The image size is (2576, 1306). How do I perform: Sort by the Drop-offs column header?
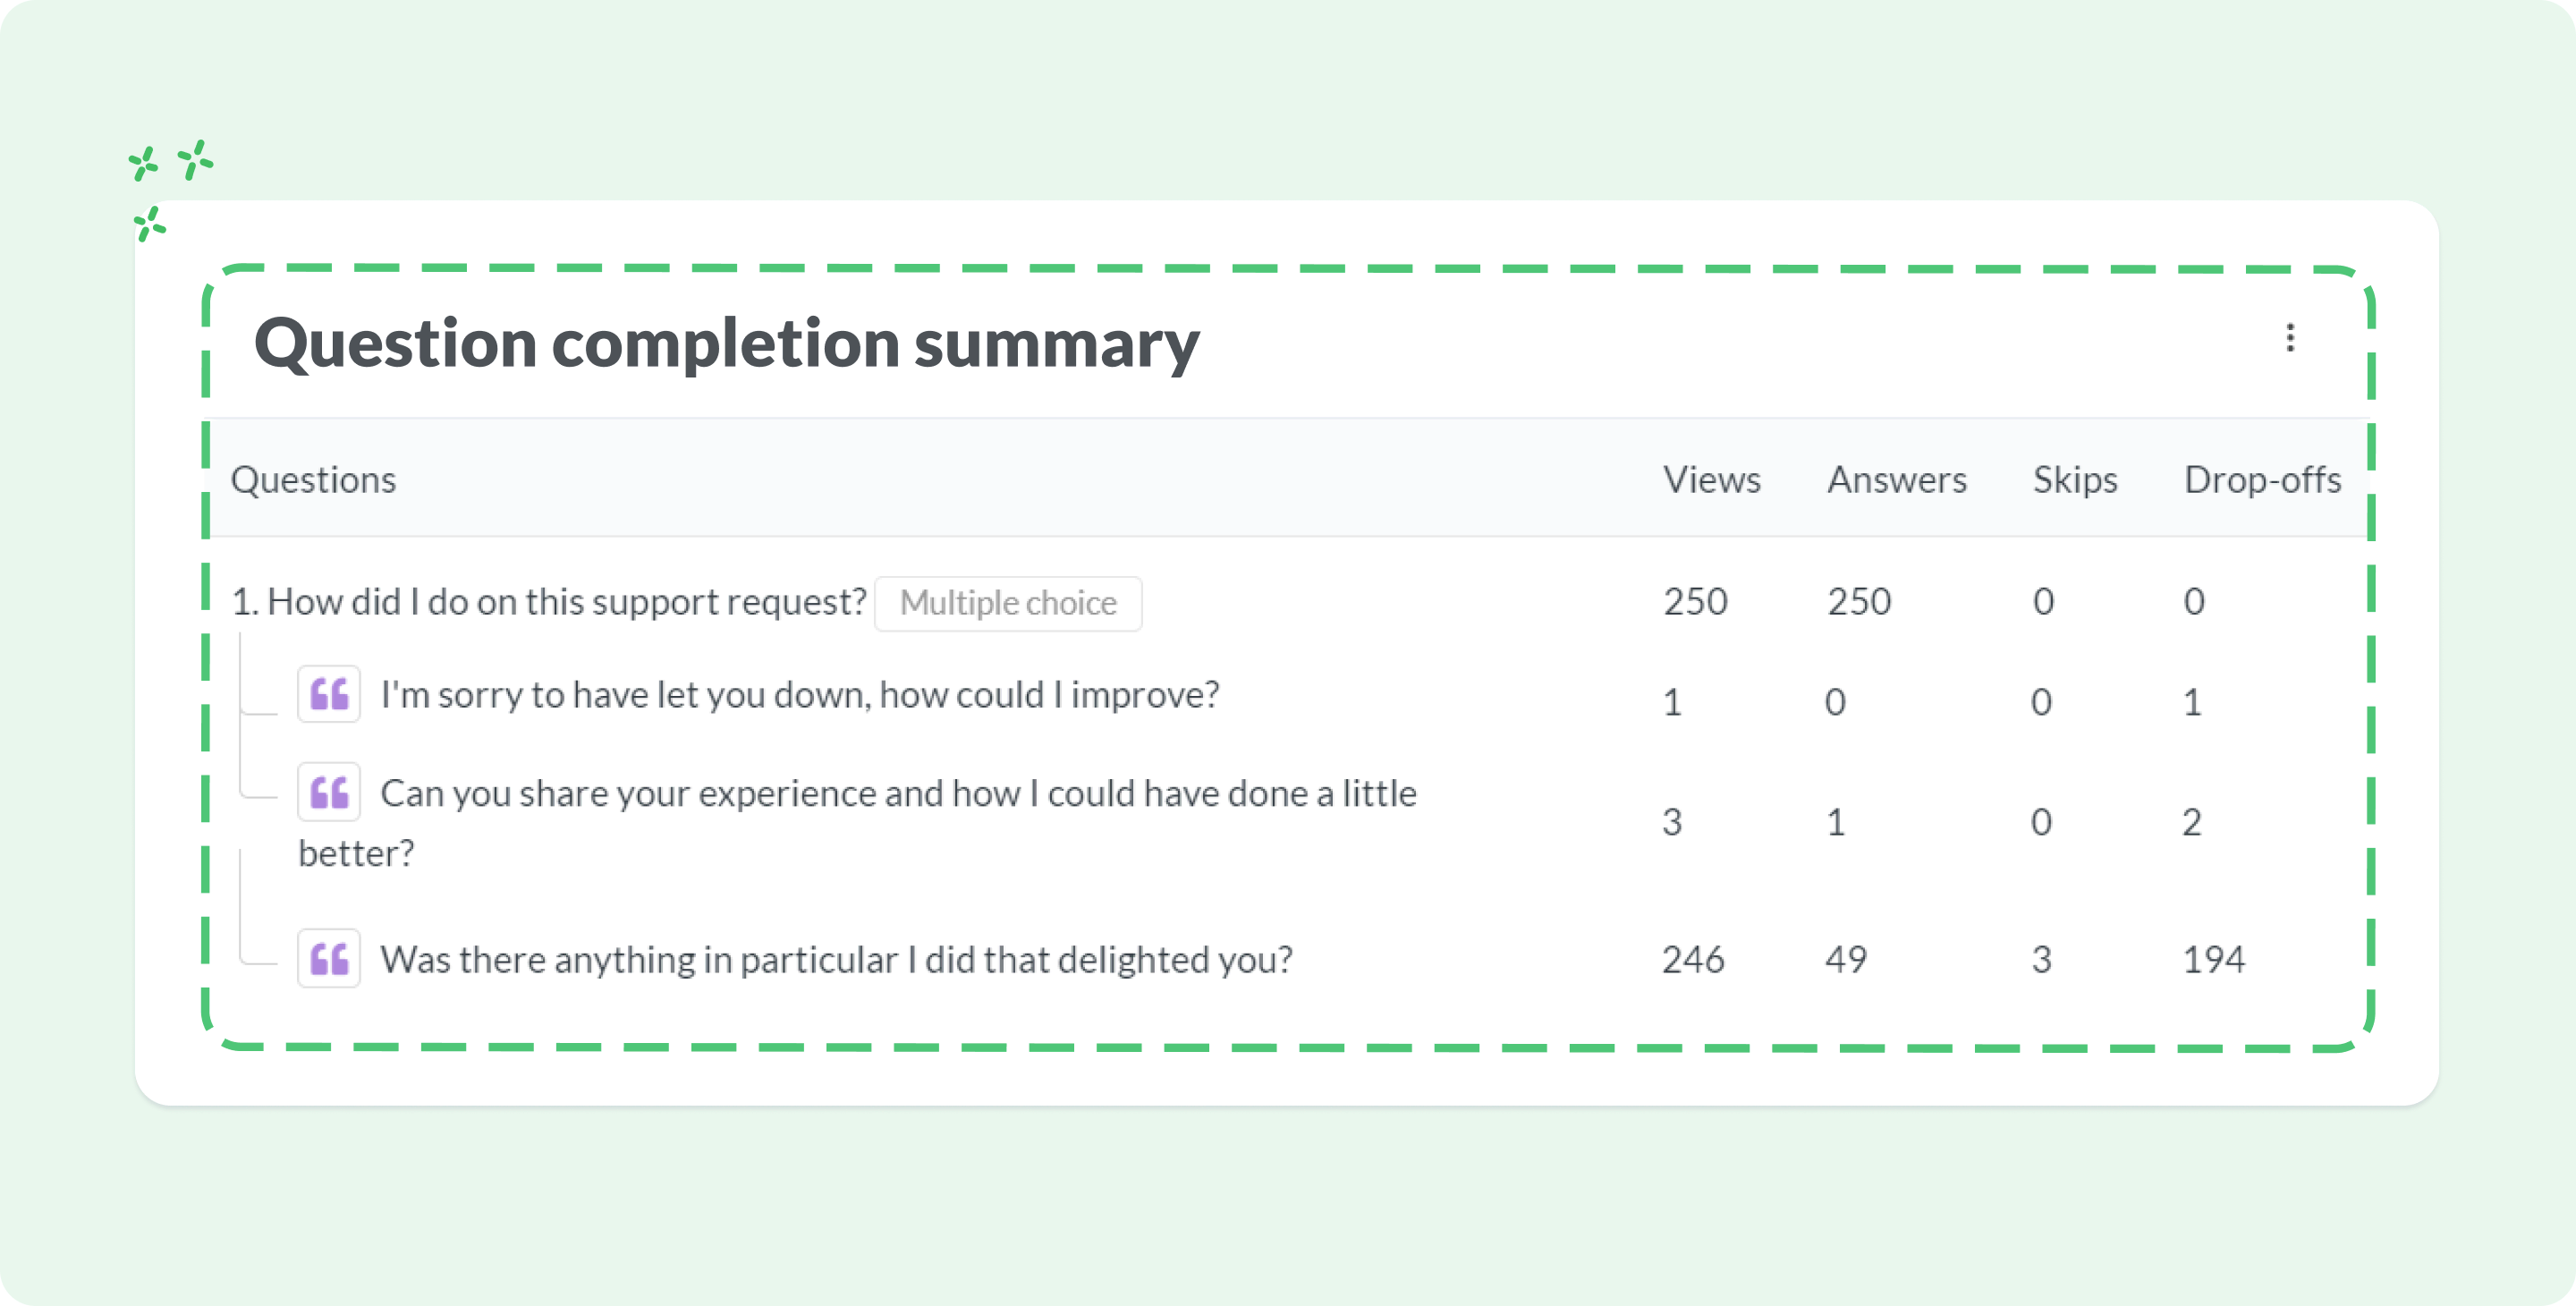click(2262, 480)
